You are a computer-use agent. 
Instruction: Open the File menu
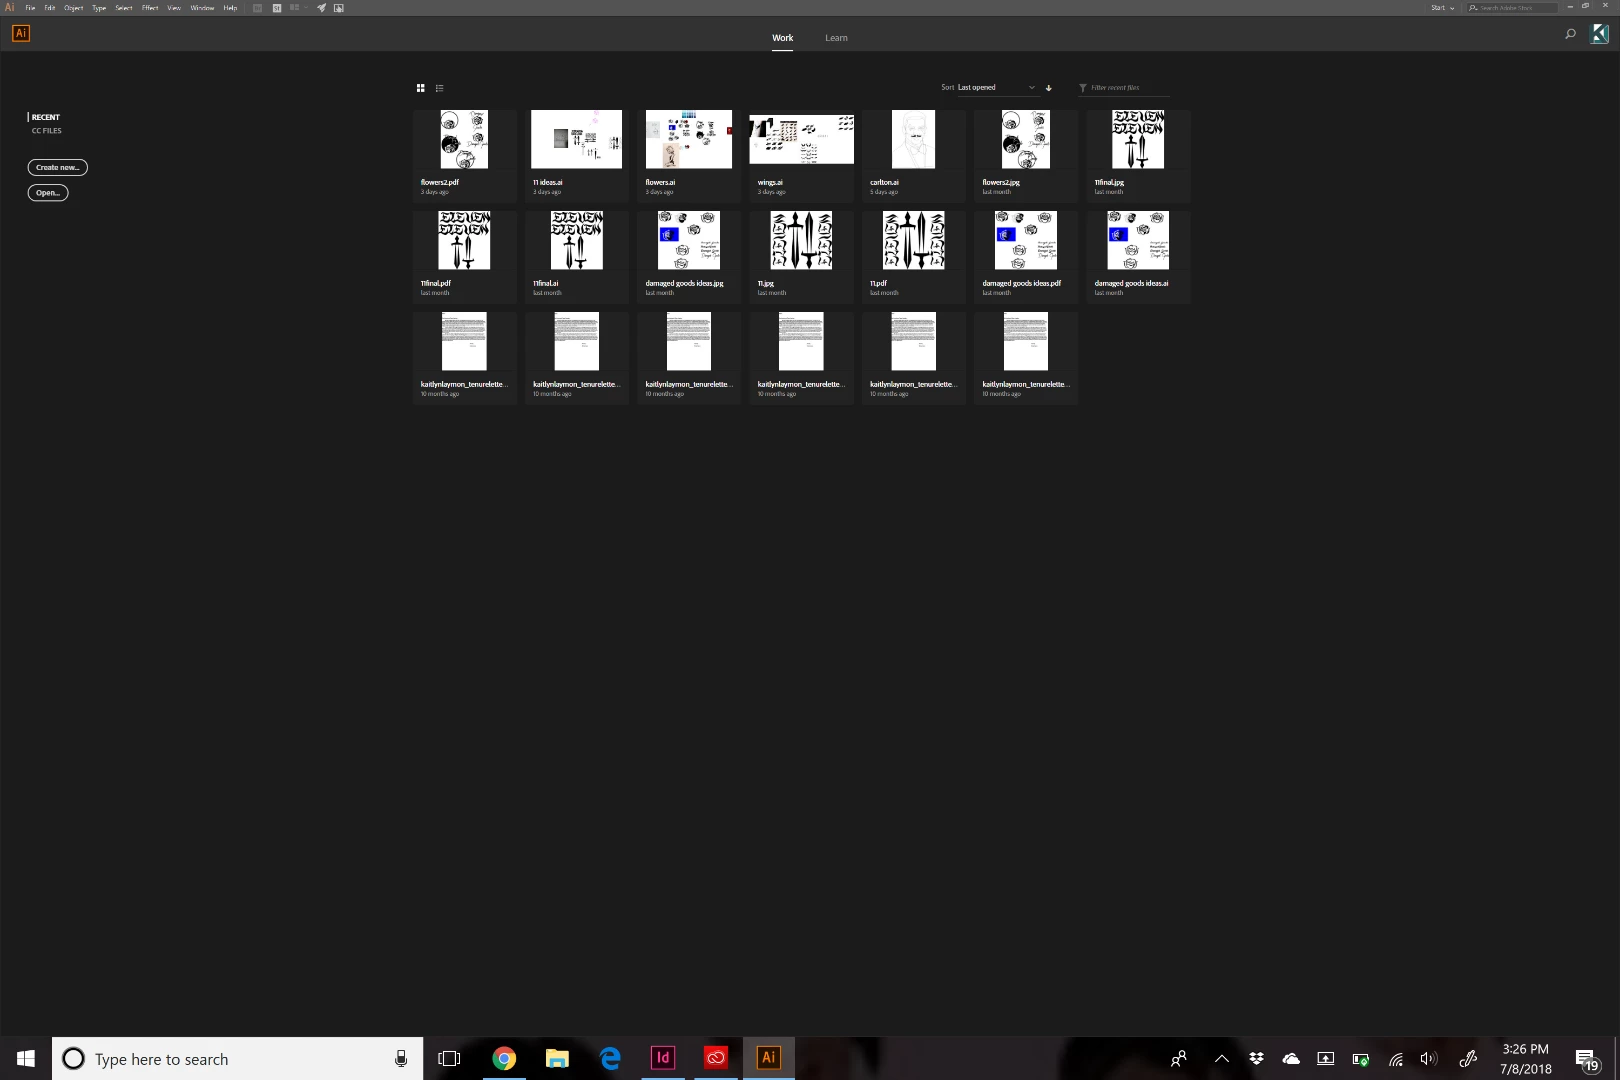(30, 8)
